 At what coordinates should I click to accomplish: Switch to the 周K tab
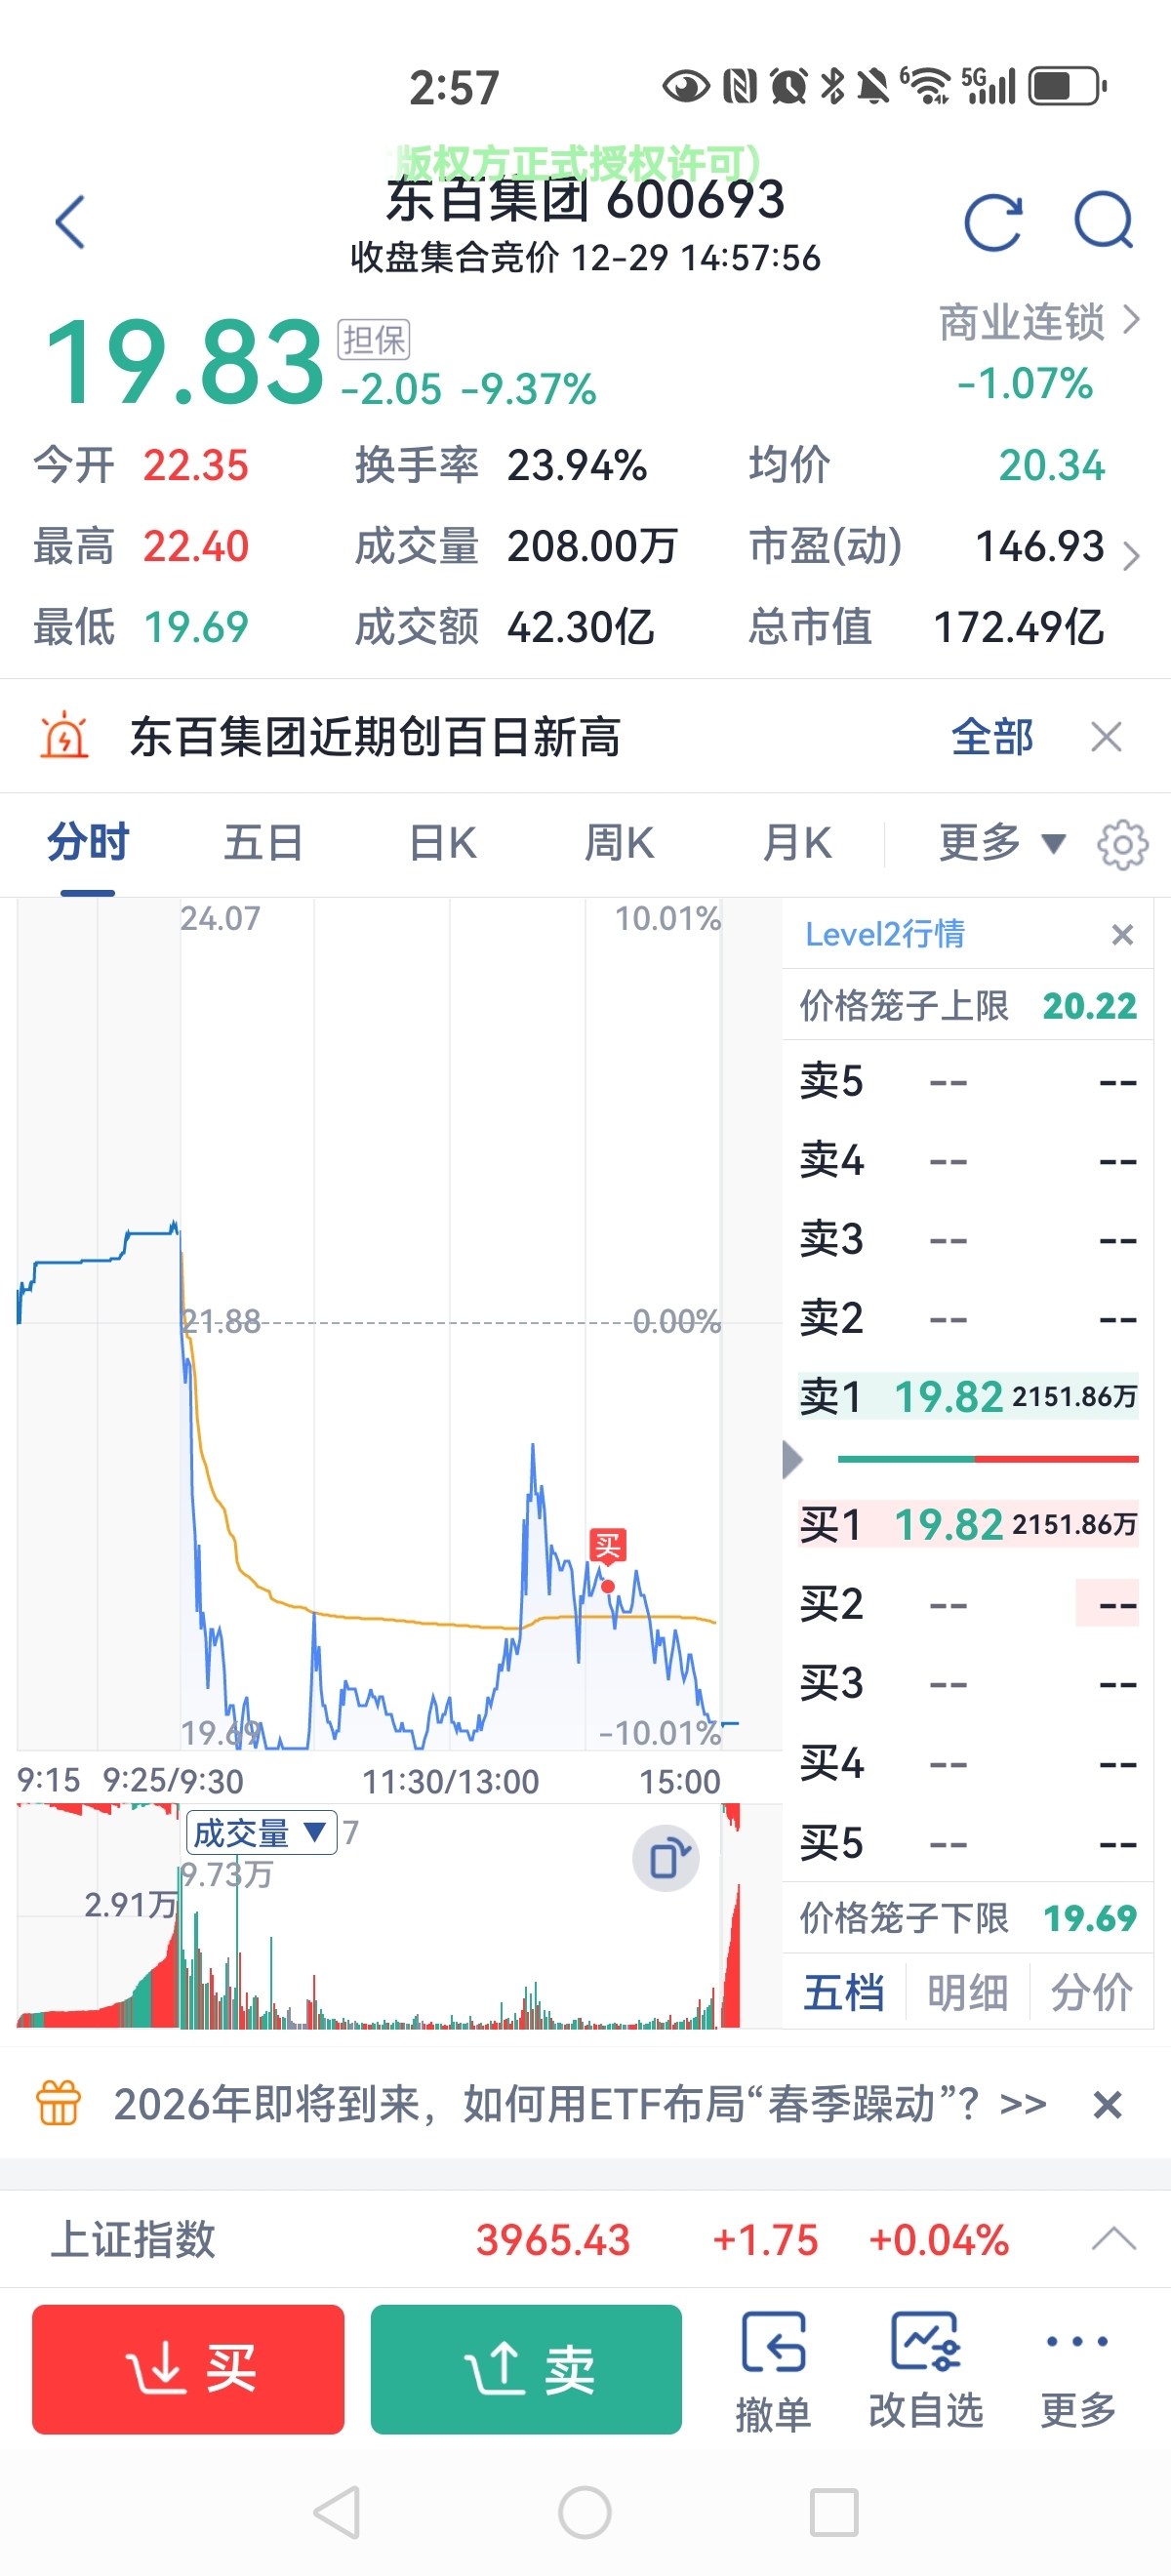pyautogui.click(x=619, y=843)
